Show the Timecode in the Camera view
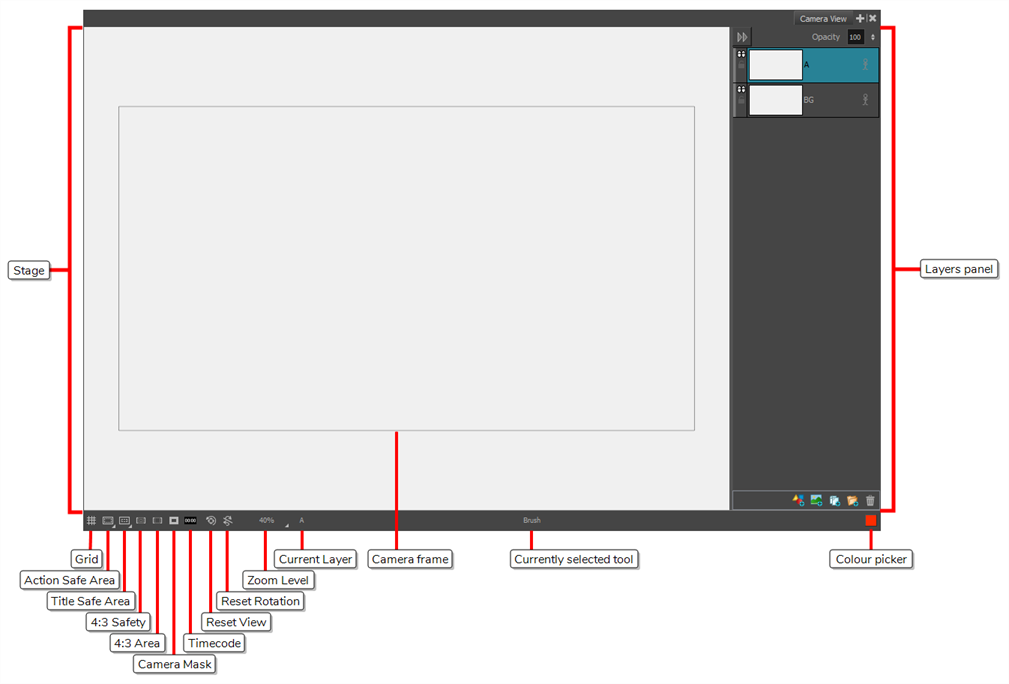This screenshot has width=1009, height=684. tap(190, 520)
